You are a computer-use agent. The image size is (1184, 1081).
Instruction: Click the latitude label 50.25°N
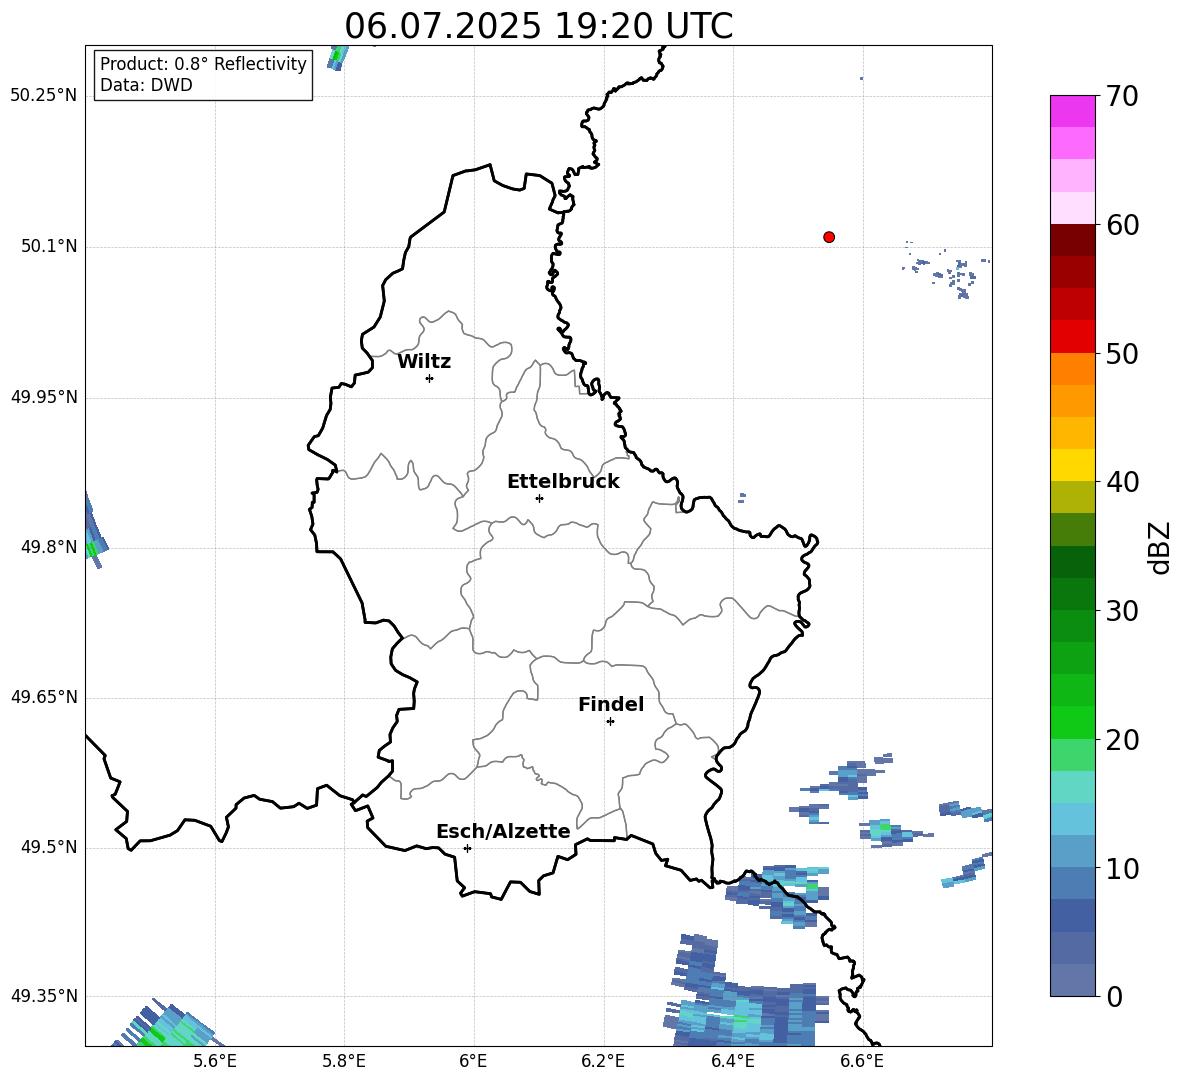click(x=44, y=96)
